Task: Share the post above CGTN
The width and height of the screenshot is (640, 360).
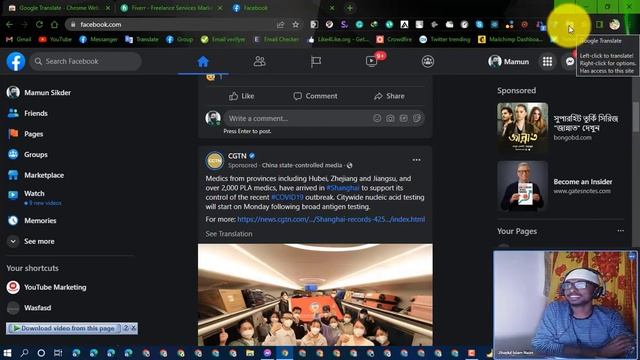Action: [389, 96]
